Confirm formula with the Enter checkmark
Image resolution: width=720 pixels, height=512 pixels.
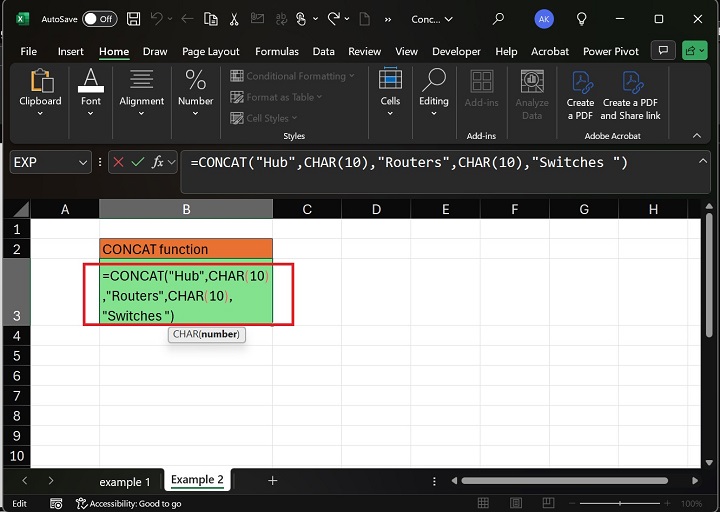pos(138,162)
